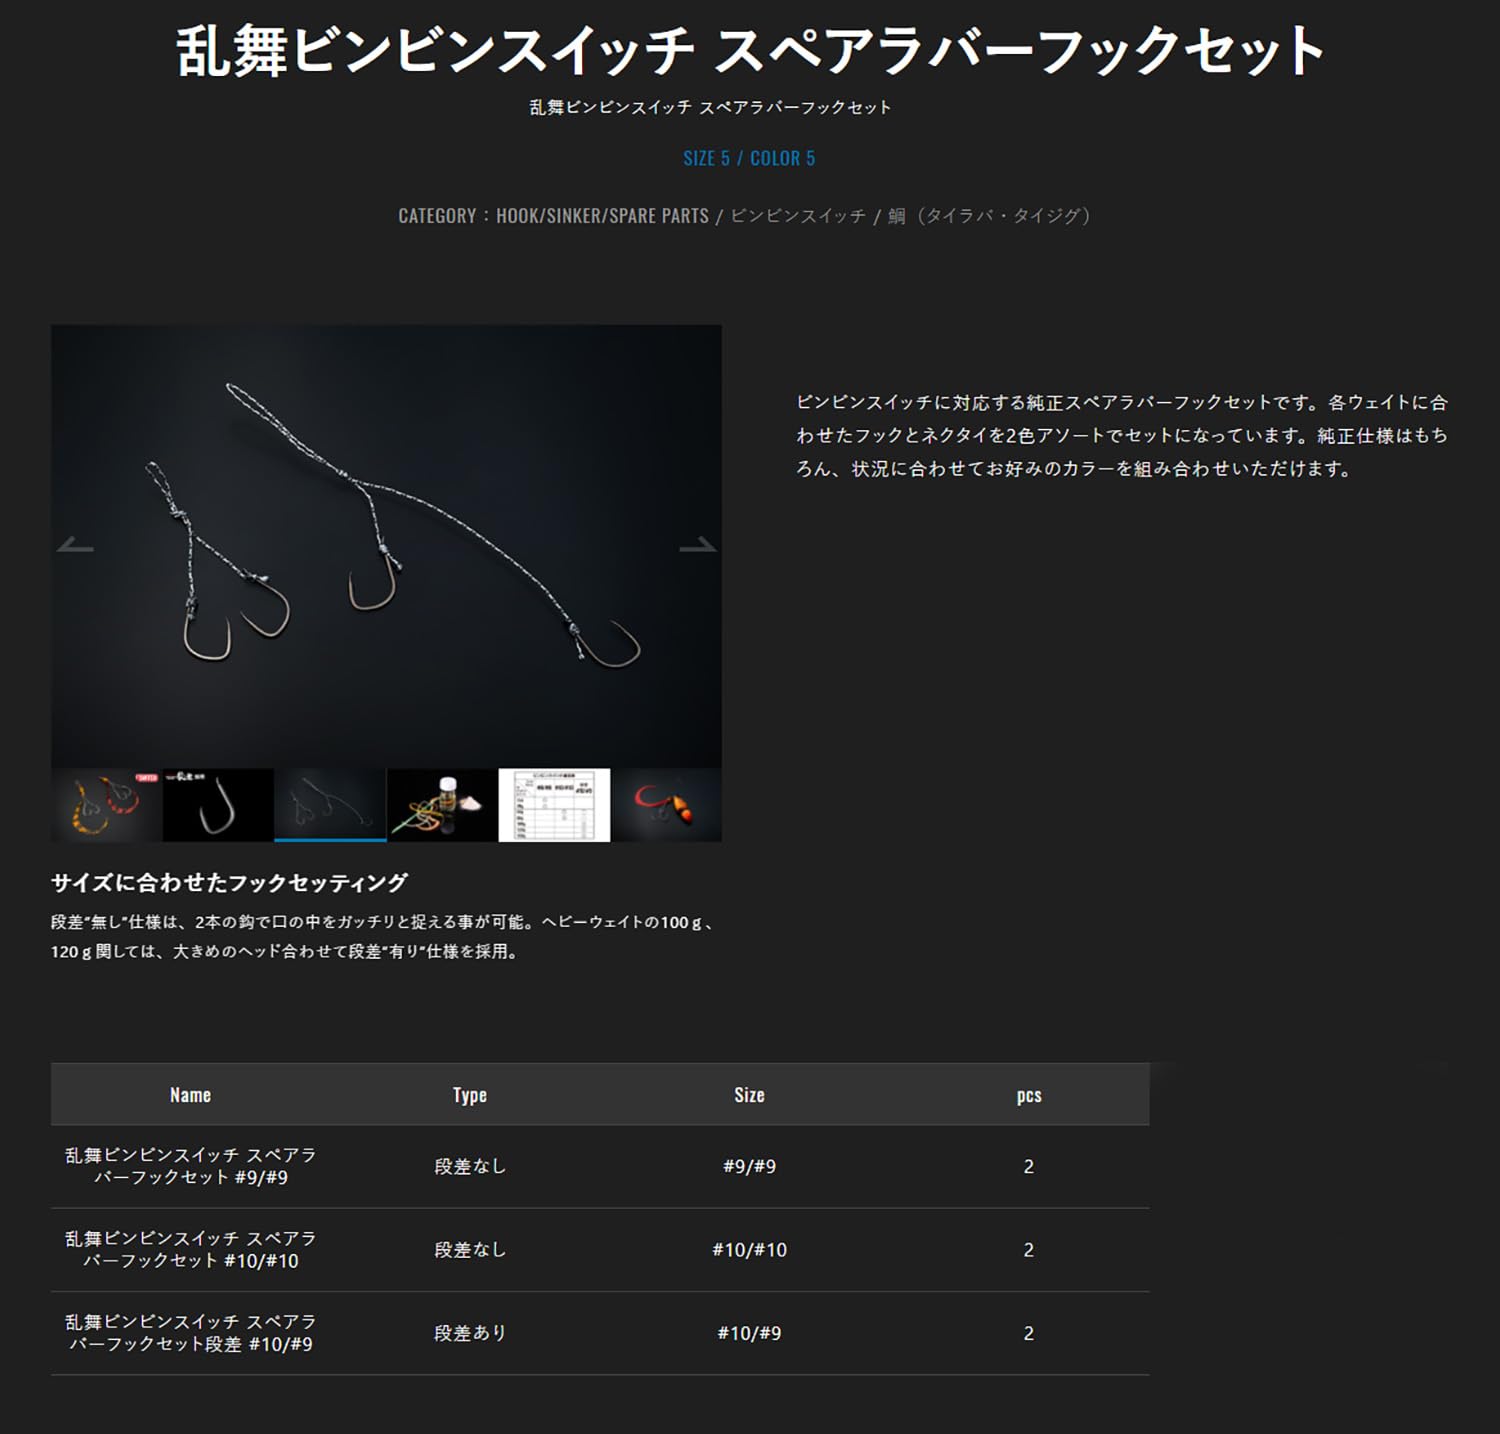Select the スペアラバーフックセット #10/#10 name cell

coord(190,1250)
